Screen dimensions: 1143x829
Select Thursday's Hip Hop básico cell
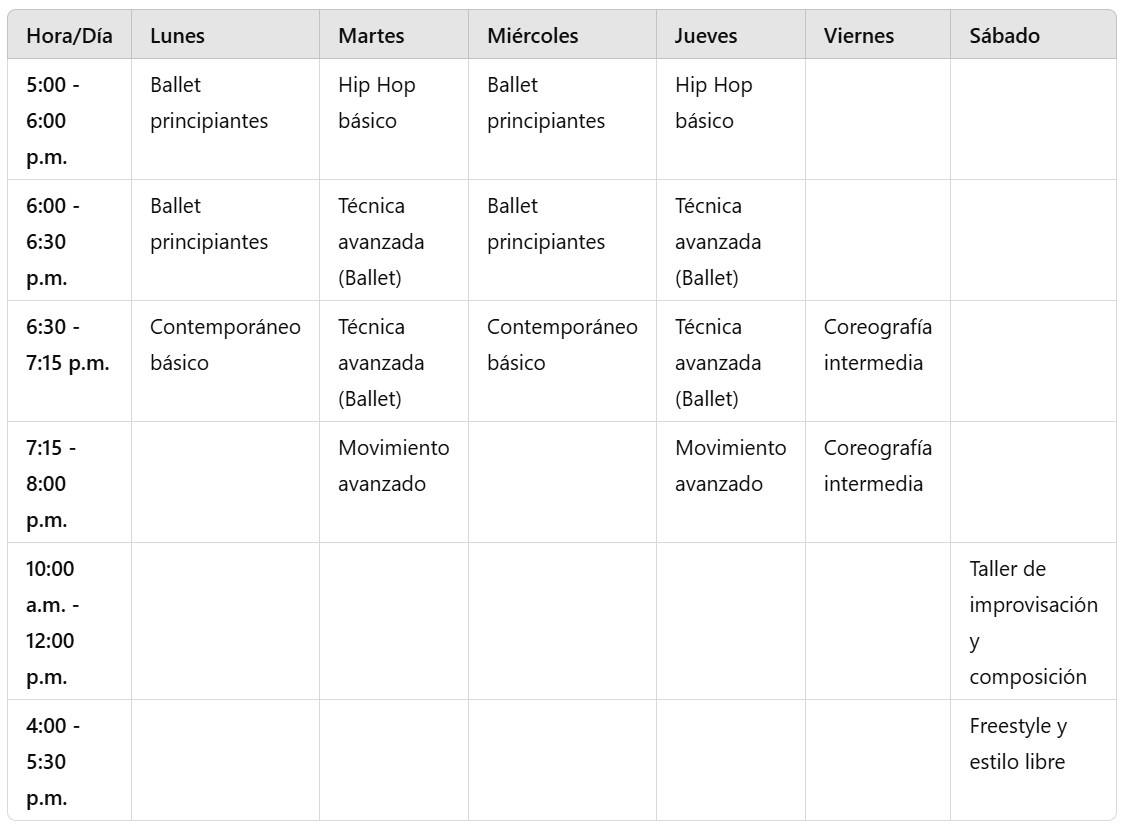[x=730, y=120]
